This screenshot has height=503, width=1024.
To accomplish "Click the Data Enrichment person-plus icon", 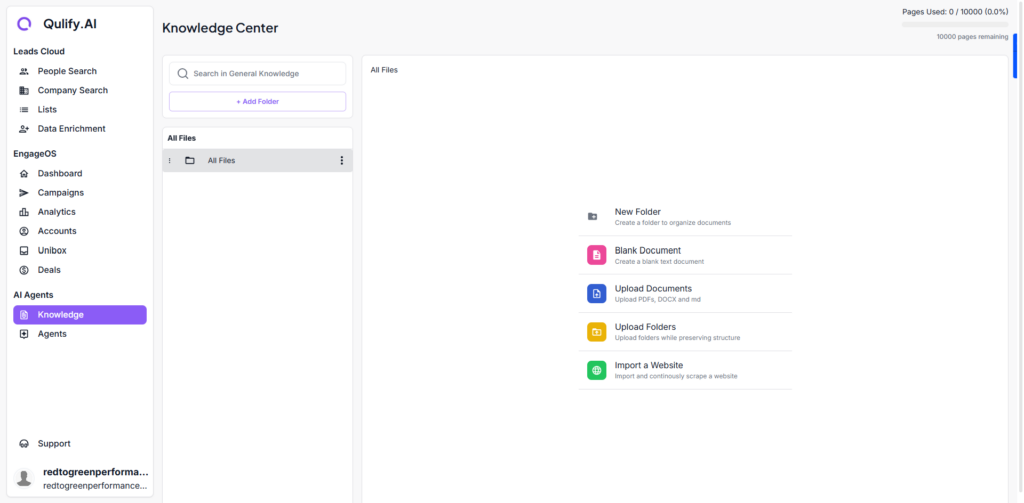I will [24, 129].
